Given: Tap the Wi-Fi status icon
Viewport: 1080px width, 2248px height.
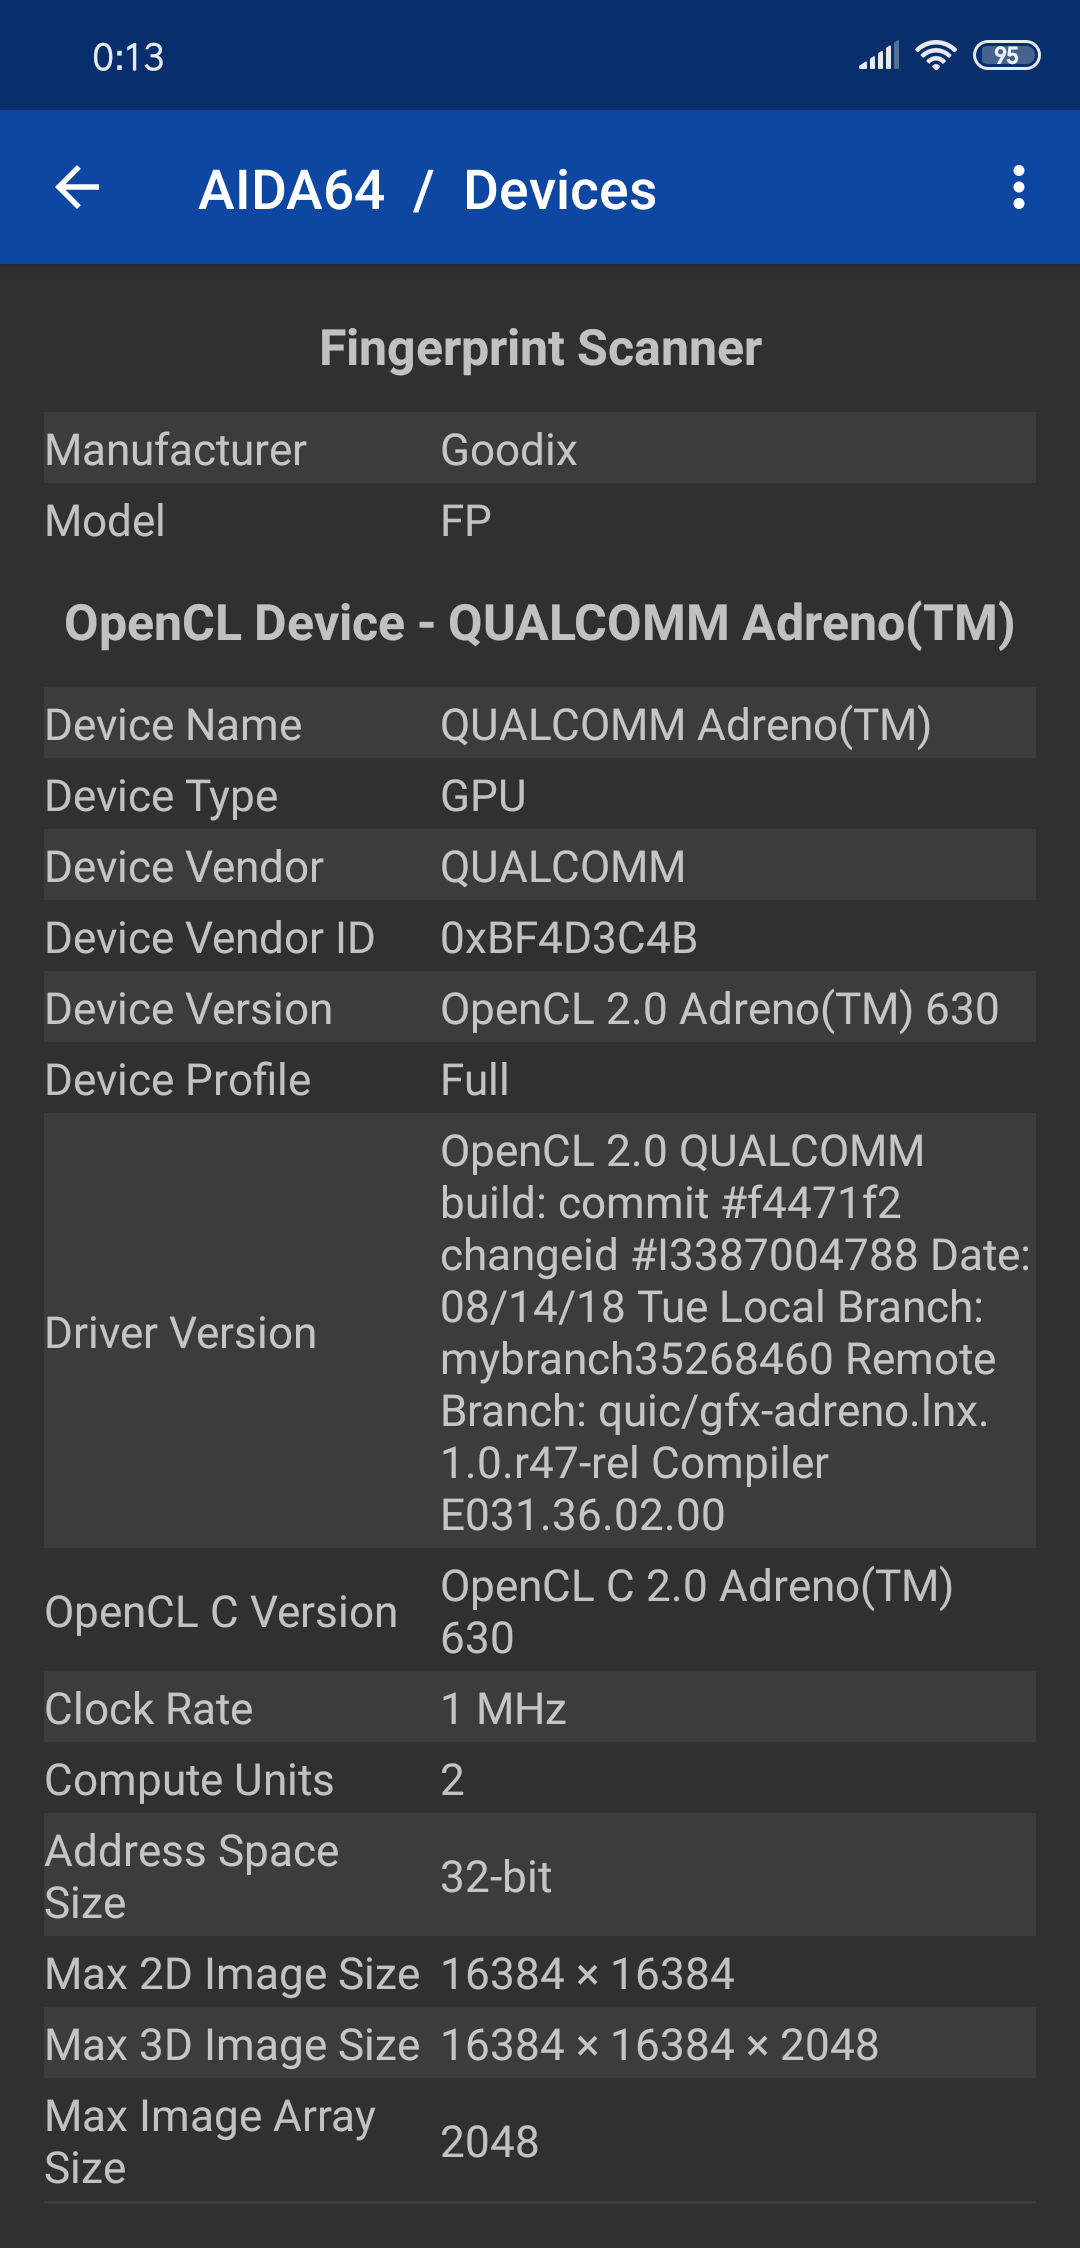Looking at the screenshot, I should (935, 56).
